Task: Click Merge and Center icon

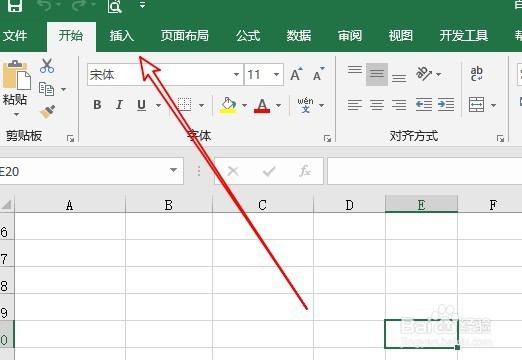Action: pos(477,105)
